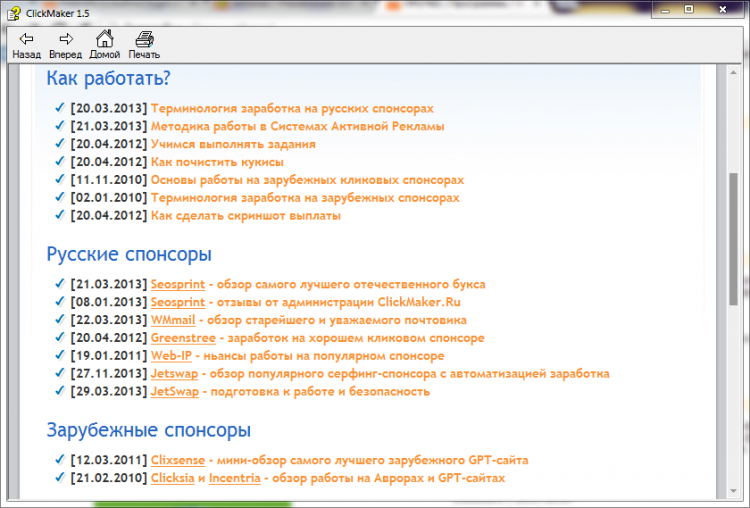Image resolution: width=750 pixels, height=508 pixels.
Task: Open the Incentria link
Action: (235, 478)
